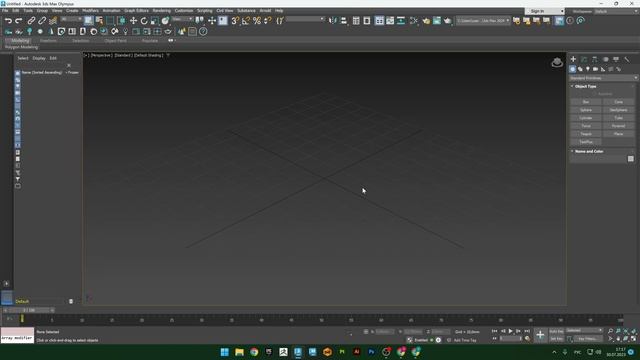640x360 pixels.
Task: Click the Align tool icon
Action: coord(344,20)
